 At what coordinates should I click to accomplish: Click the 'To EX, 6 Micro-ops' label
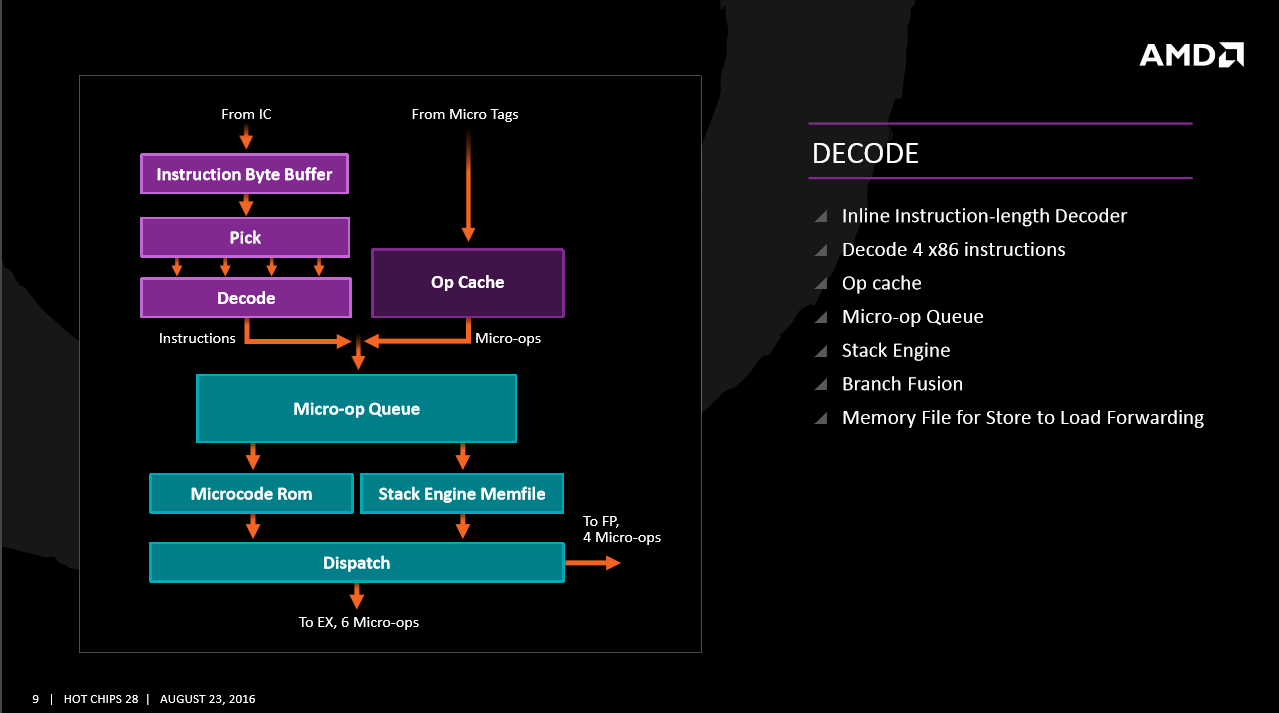(x=359, y=622)
